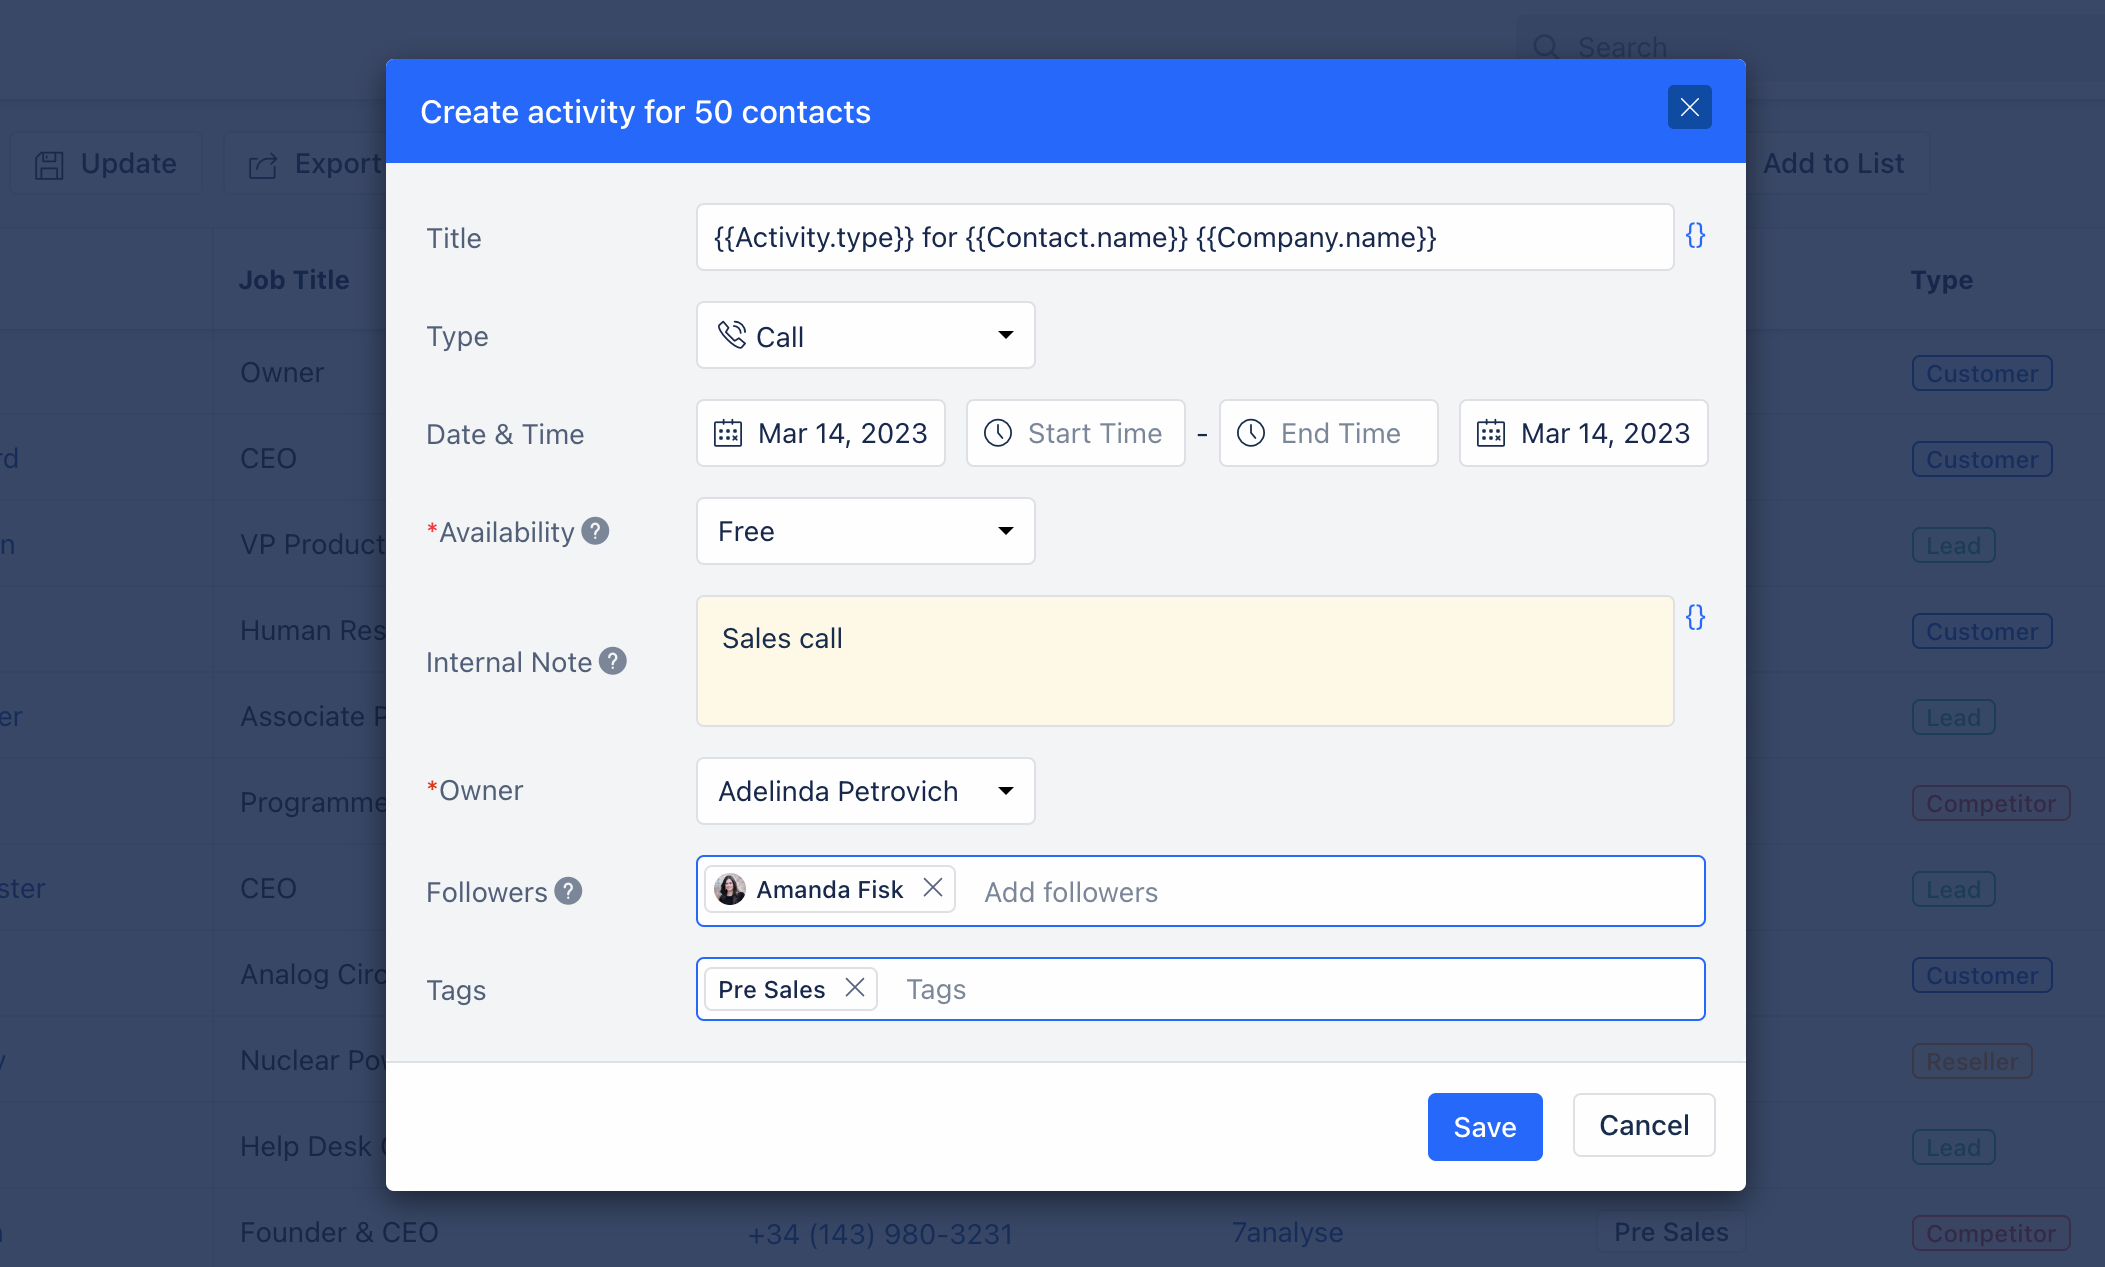Cancel the activity creation
This screenshot has width=2105, height=1267.
tap(1644, 1125)
